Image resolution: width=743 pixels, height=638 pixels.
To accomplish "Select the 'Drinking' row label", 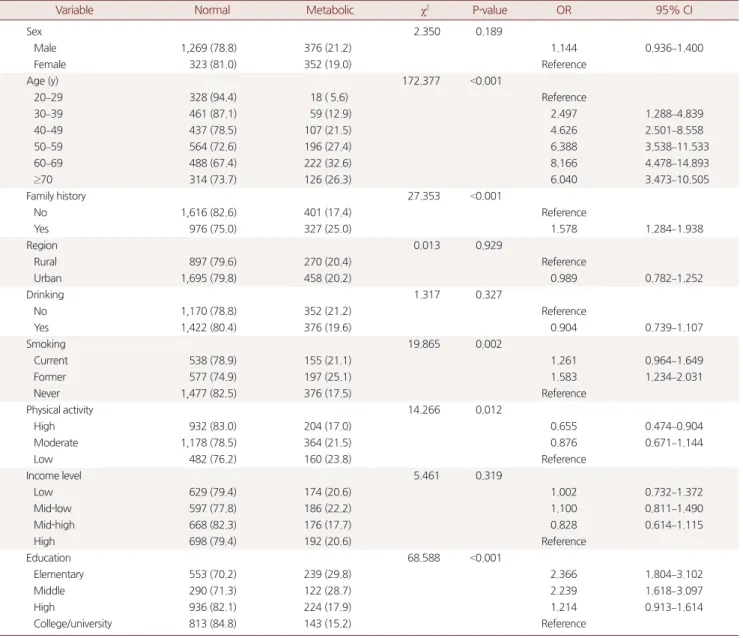I will tap(45, 294).
